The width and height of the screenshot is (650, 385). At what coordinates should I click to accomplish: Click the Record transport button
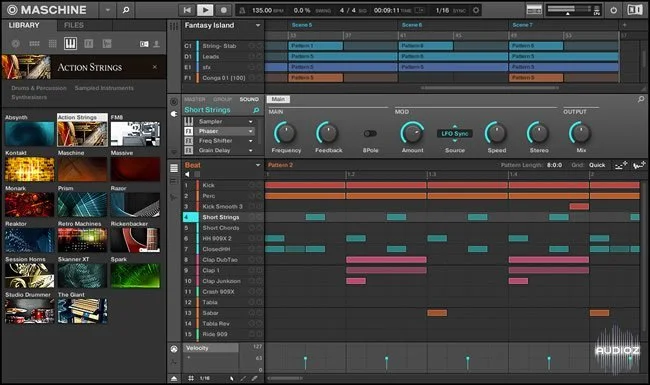click(223, 10)
